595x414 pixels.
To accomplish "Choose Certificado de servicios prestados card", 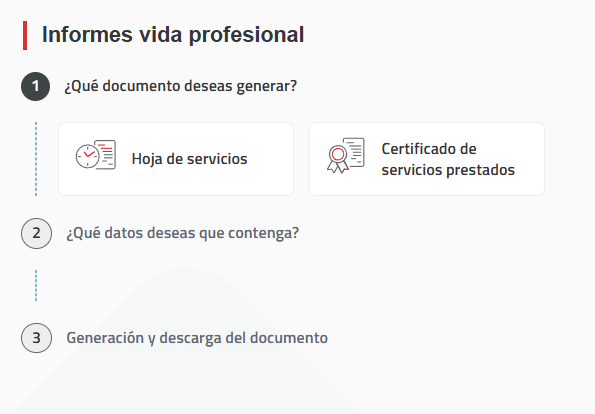I will 427,159.
